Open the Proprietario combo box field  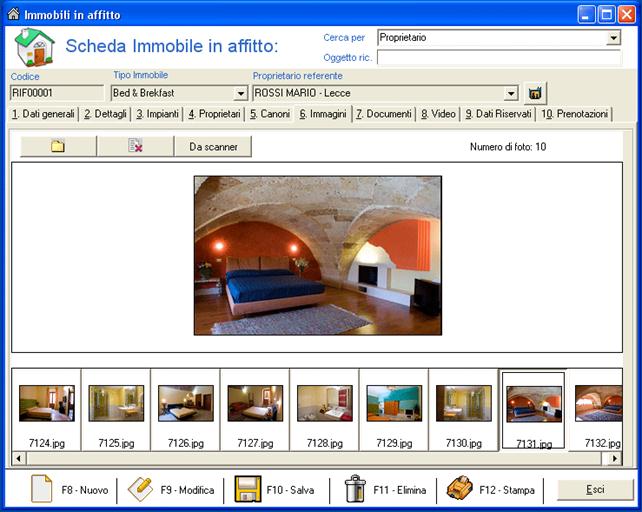pyautogui.click(x=499, y=38)
